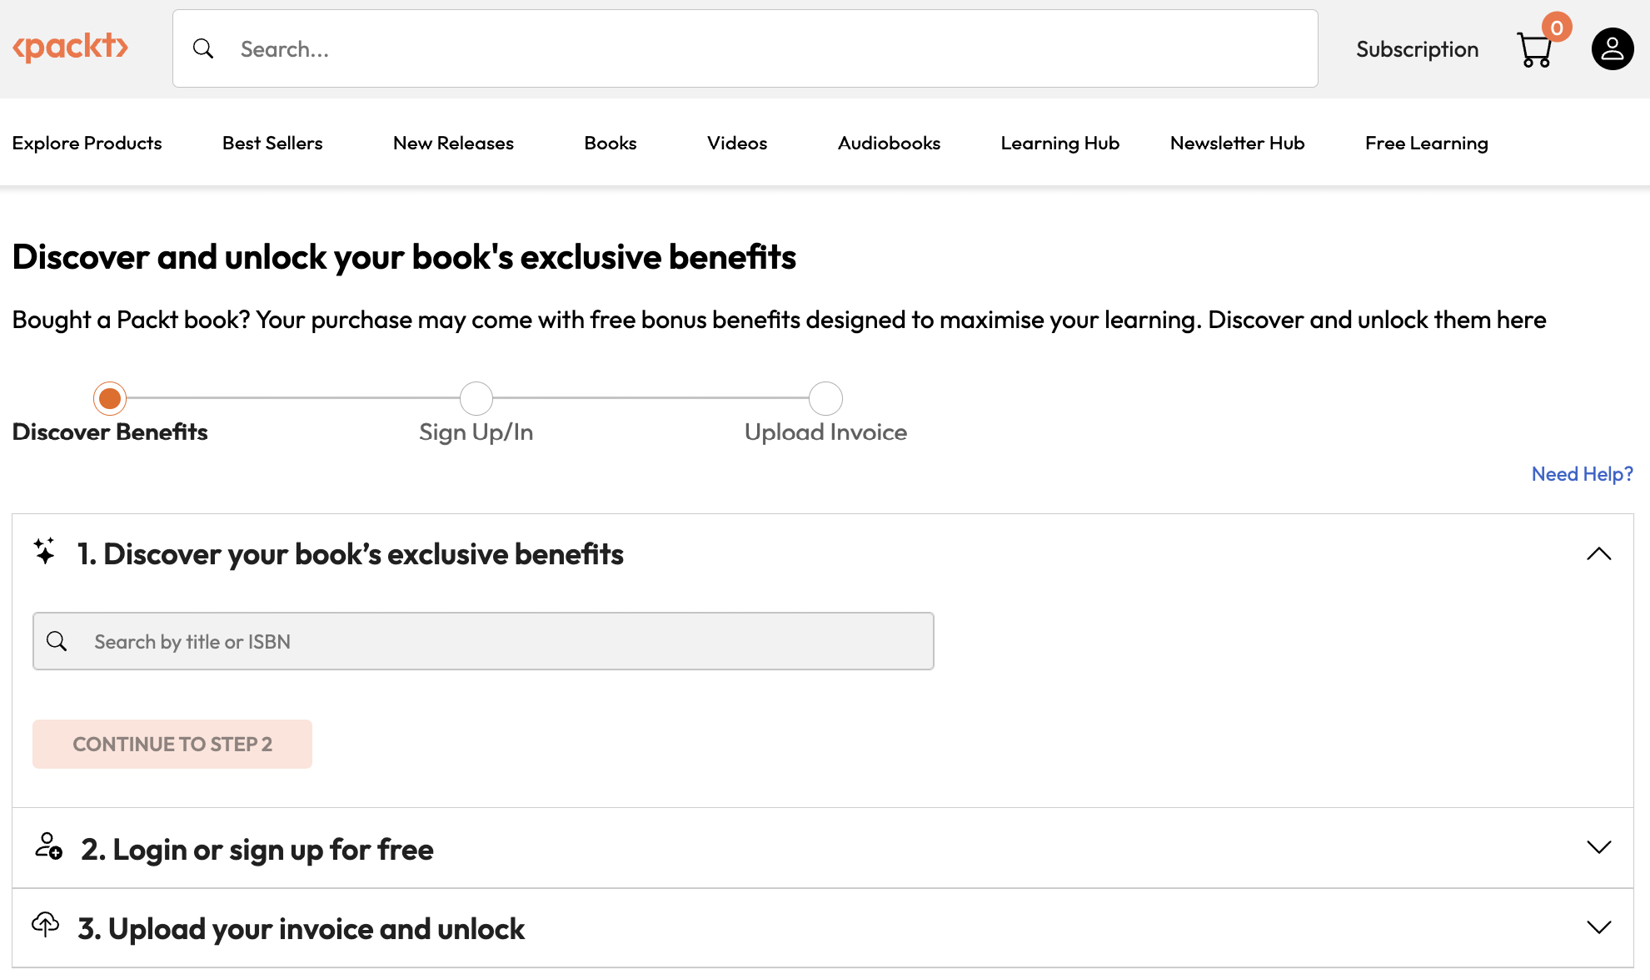Viewport: 1650px width, 980px height.
Task: Open the shopping cart
Action: coord(1535,49)
